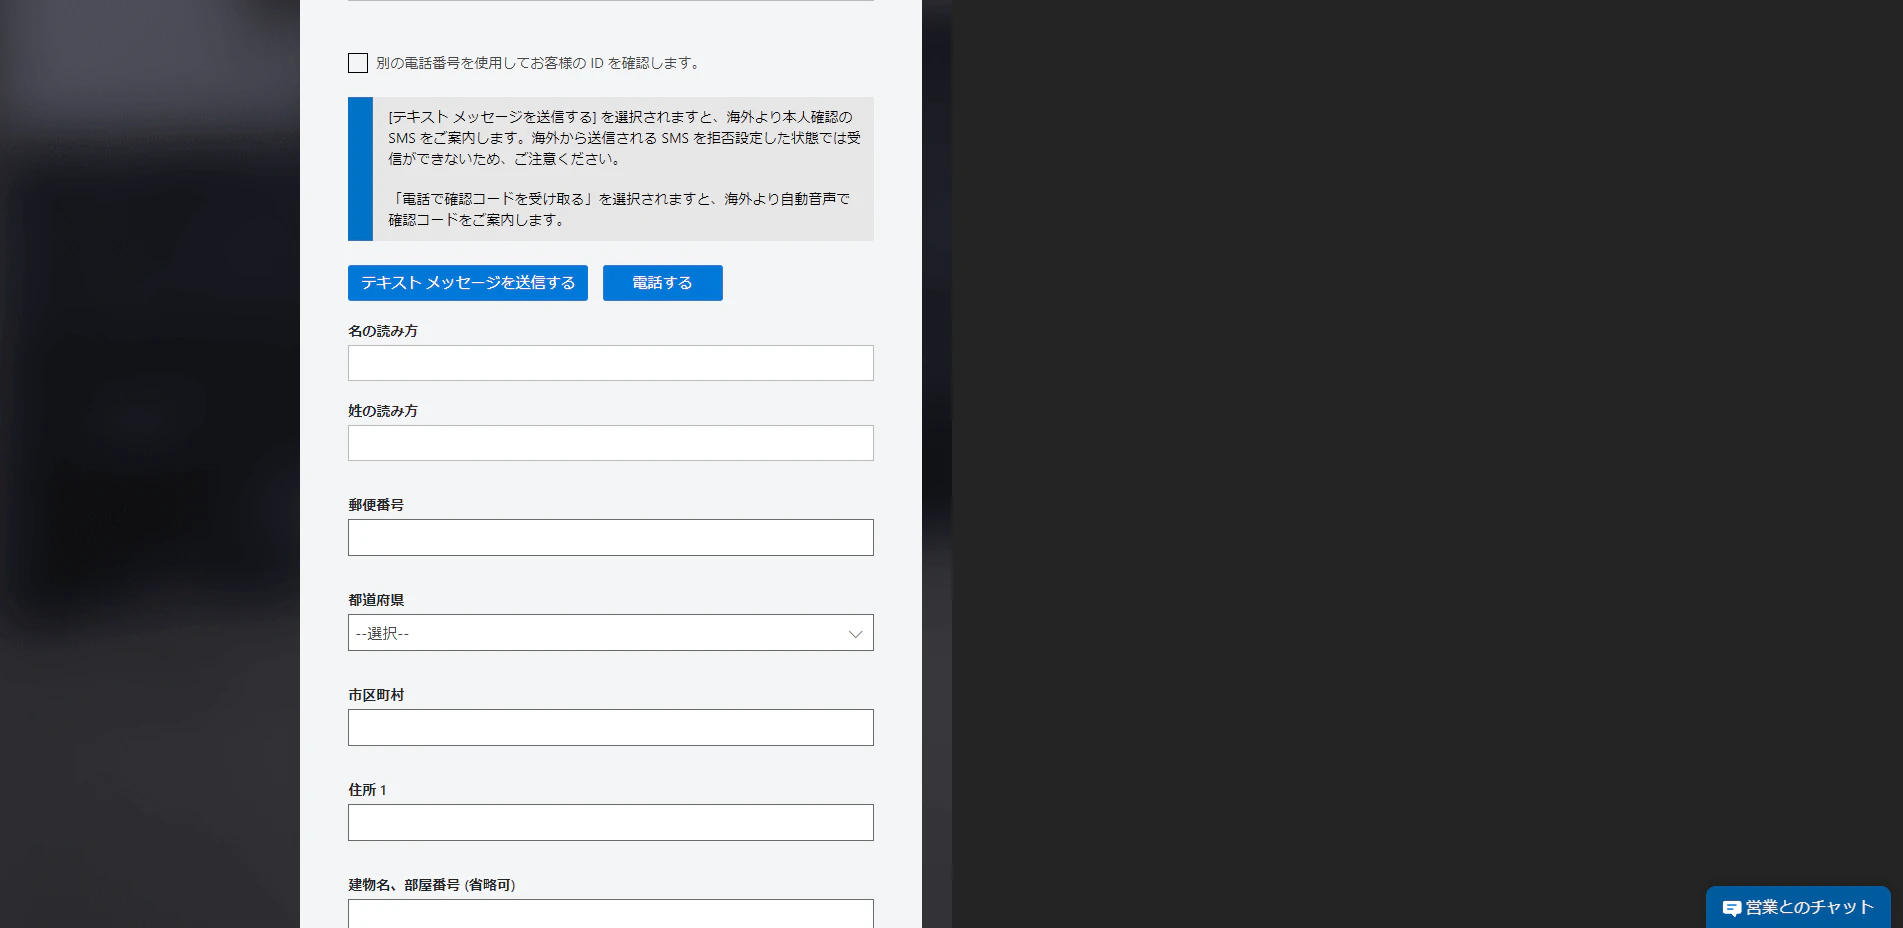The height and width of the screenshot is (928, 1903).
Task: Click the SMS notice paragraph starting [テキスト メッセージを送信する]
Action: tap(625, 138)
